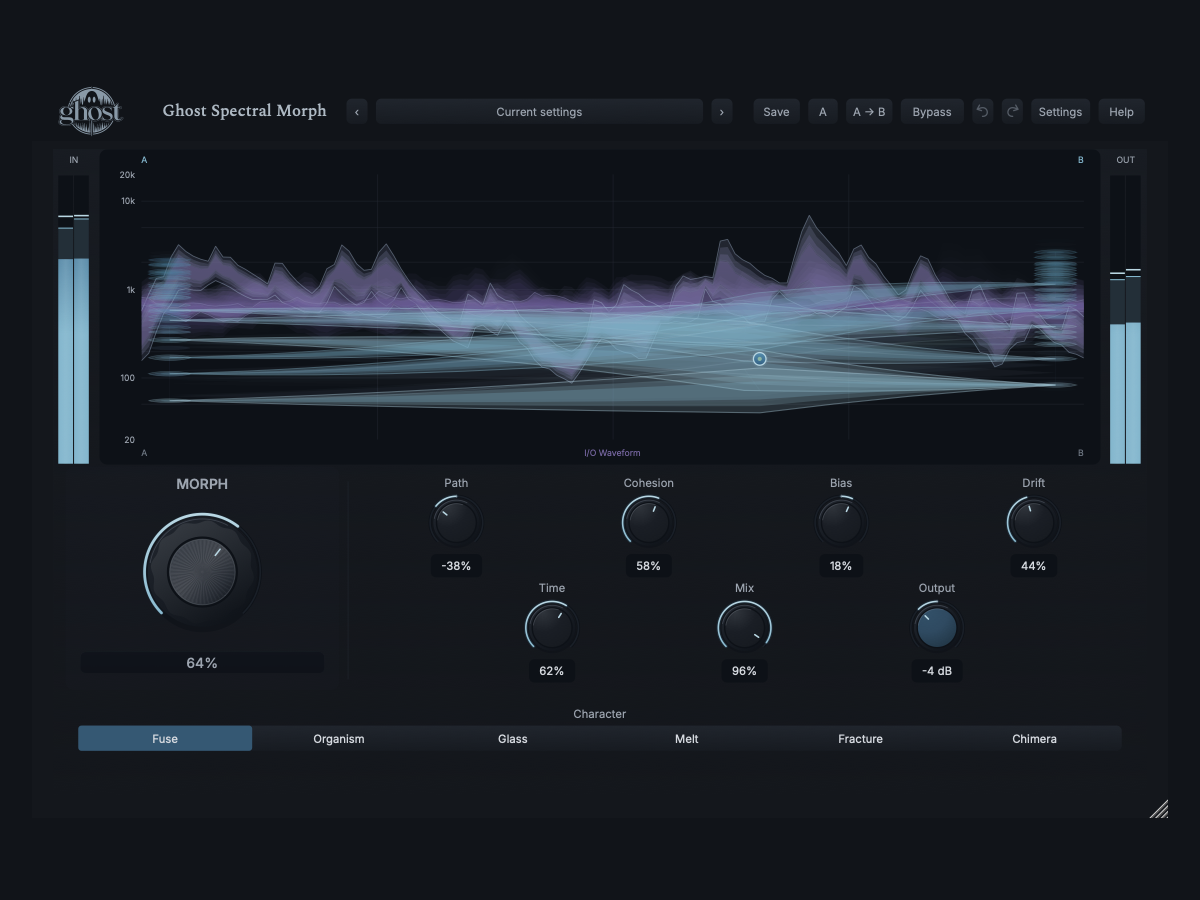Viewport: 1200px width, 900px height.
Task: Click the Ghost Spectral Morph title
Action: [x=245, y=111]
